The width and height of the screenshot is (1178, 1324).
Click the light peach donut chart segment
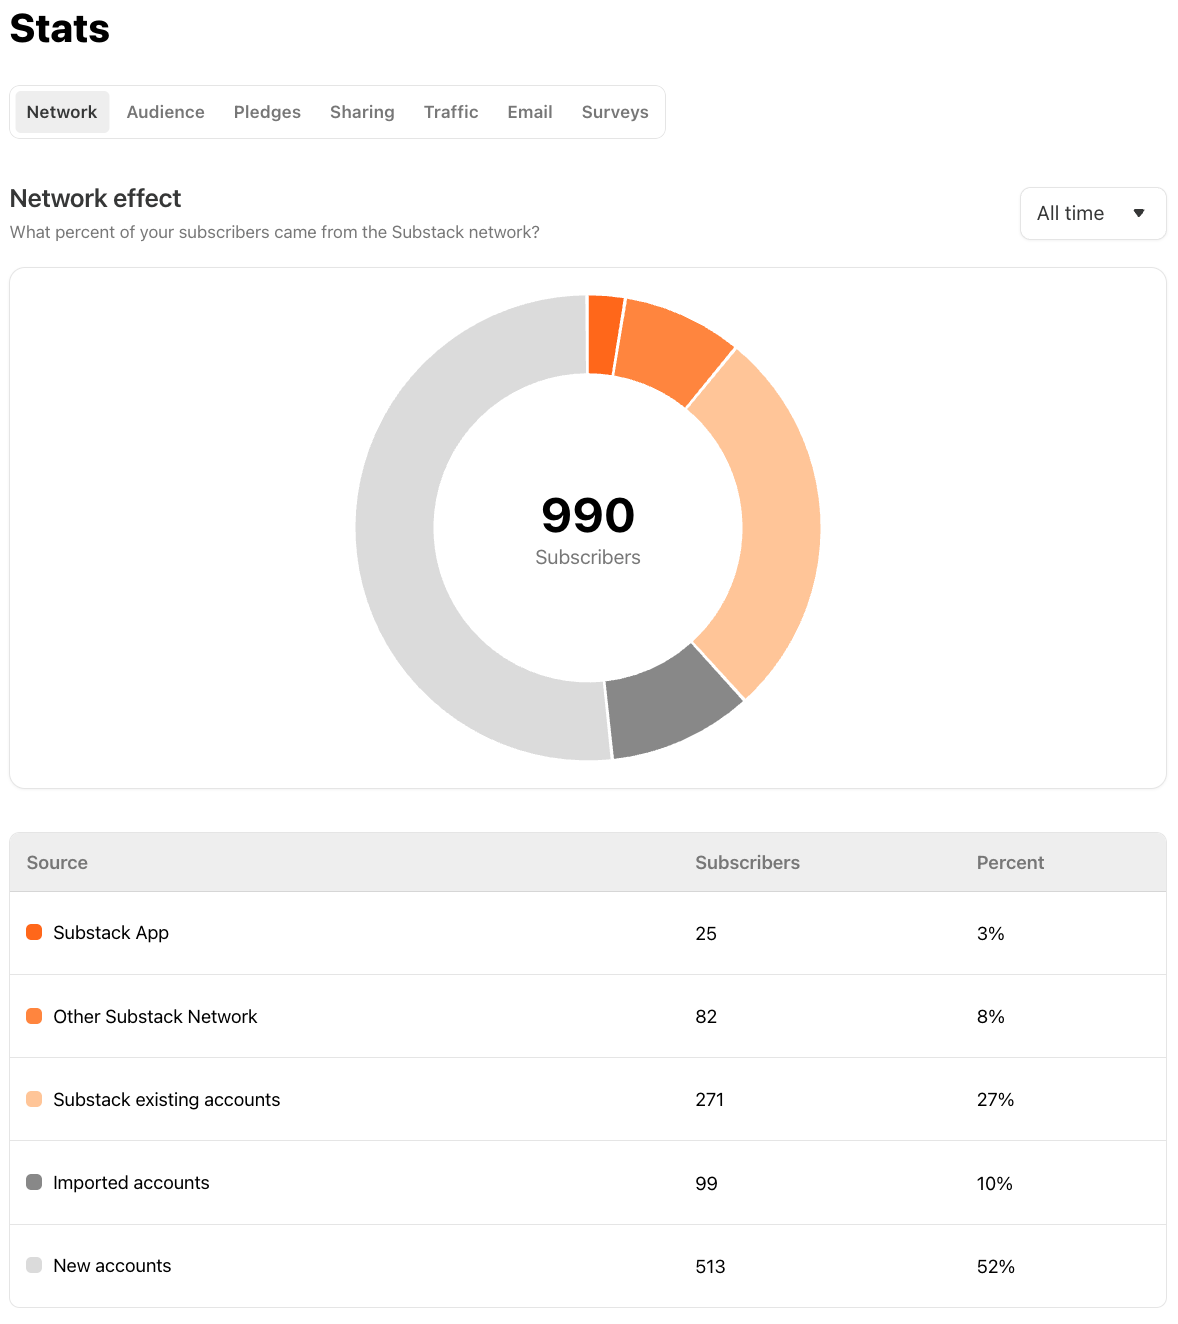770,510
